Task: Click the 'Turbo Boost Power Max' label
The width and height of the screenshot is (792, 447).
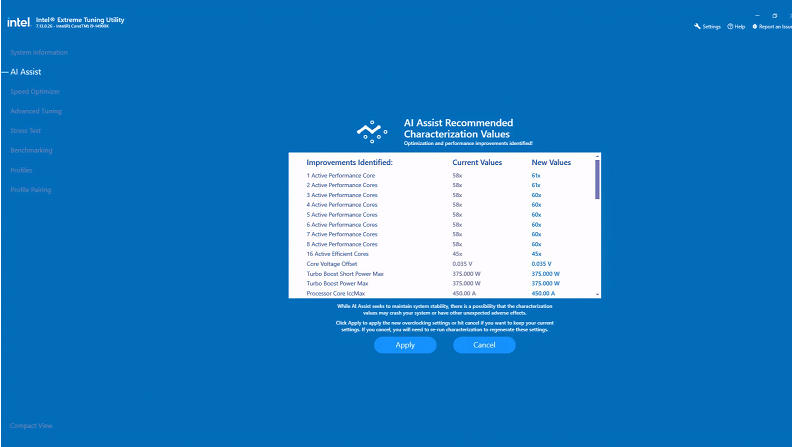Action: click(337, 284)
